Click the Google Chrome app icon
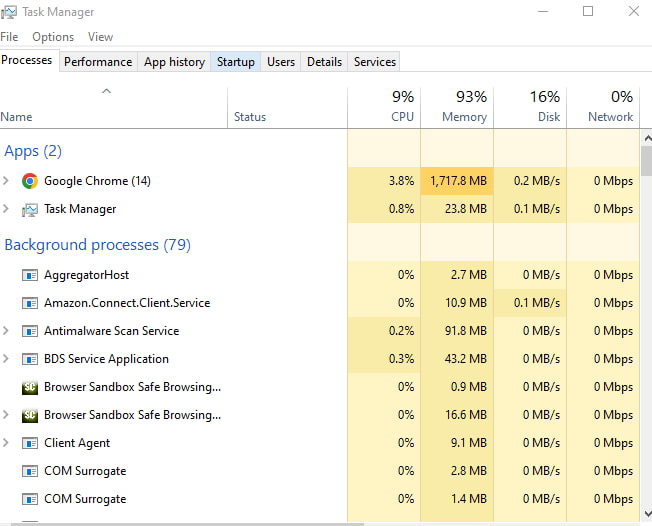The width and height of the screenshot is (652, 526). pyautogui.click(x=30, y=181)
